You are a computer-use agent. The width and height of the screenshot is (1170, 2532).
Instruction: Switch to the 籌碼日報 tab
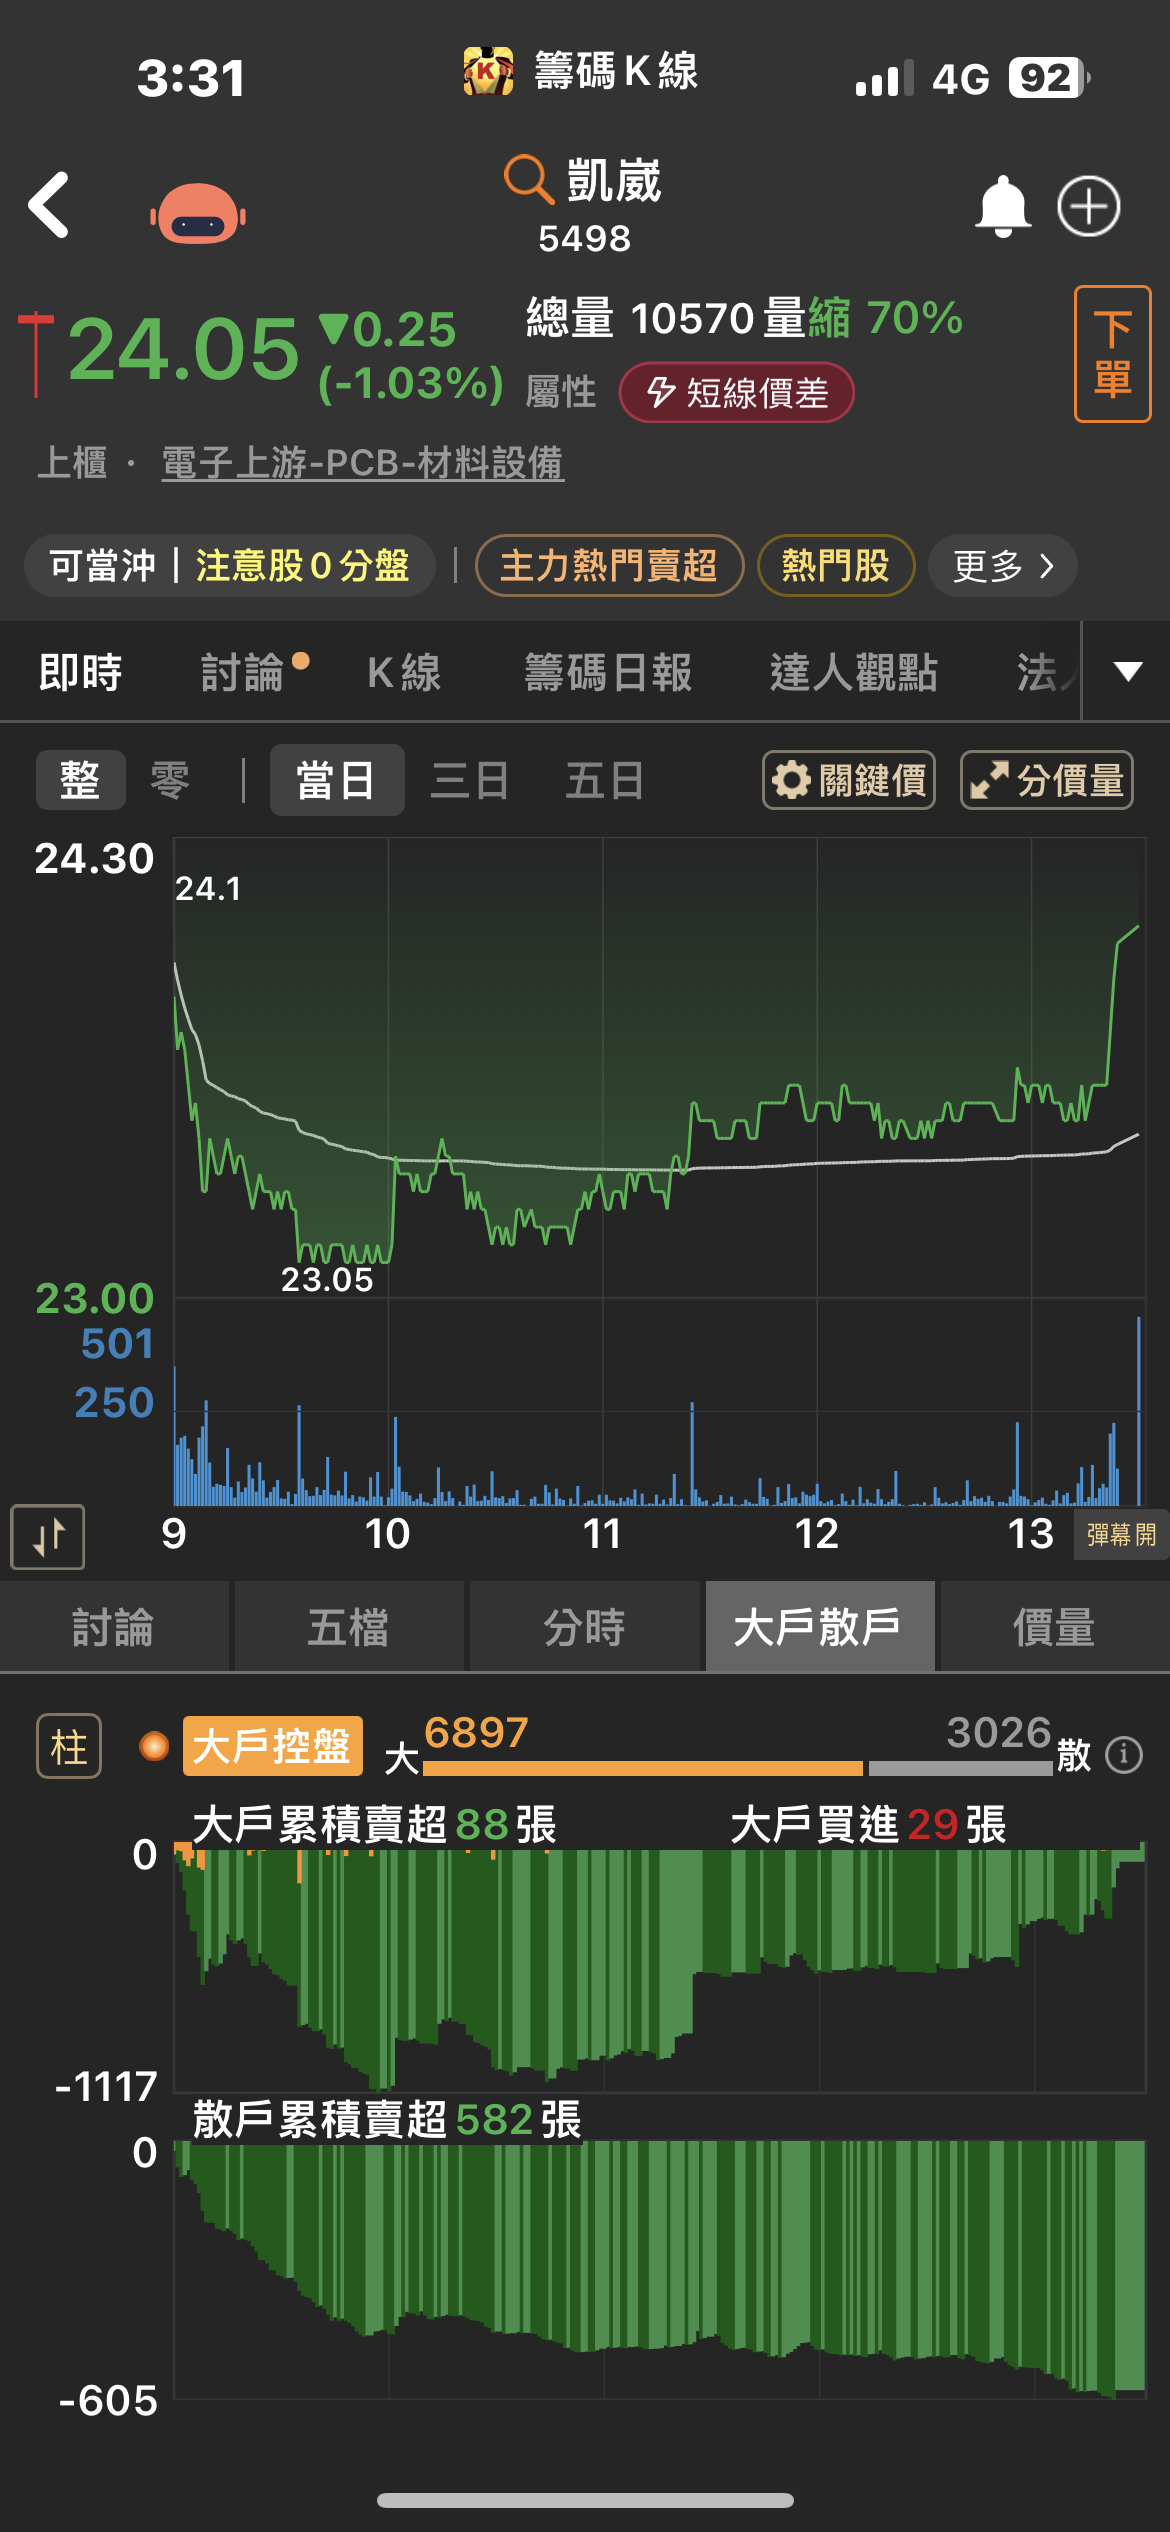(608, 672)
